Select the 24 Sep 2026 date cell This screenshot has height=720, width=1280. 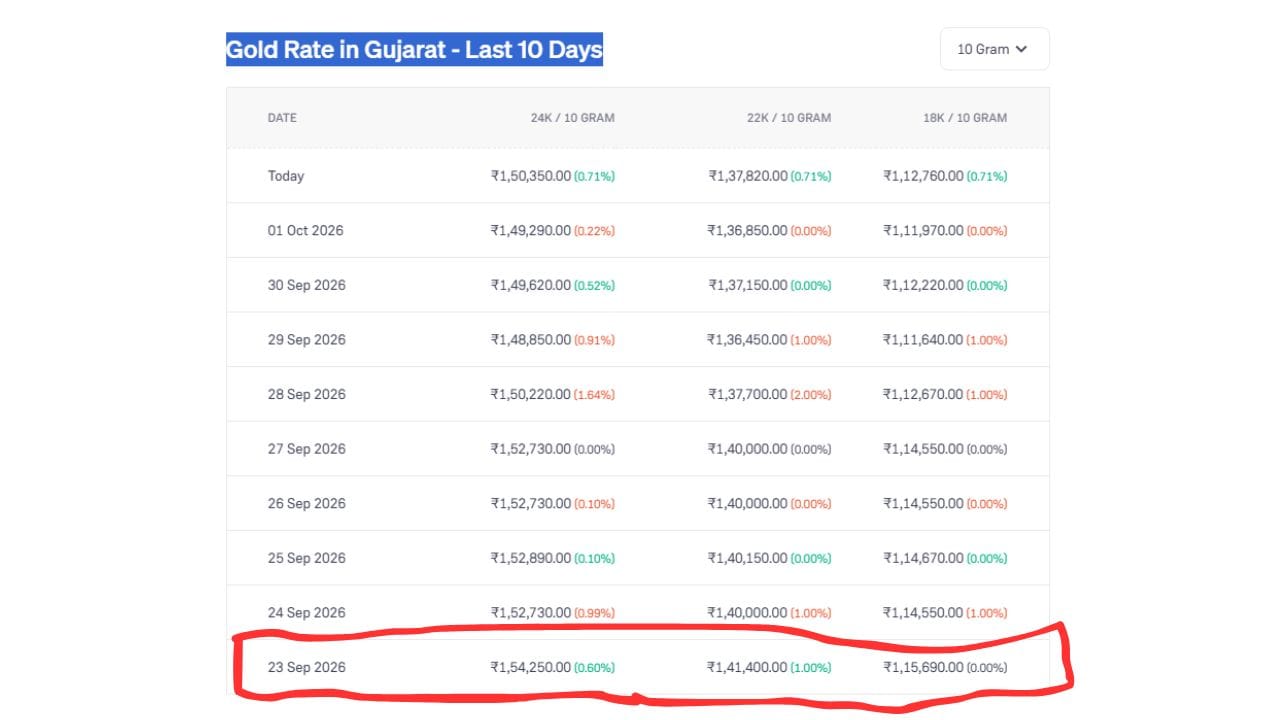(306, 613)
